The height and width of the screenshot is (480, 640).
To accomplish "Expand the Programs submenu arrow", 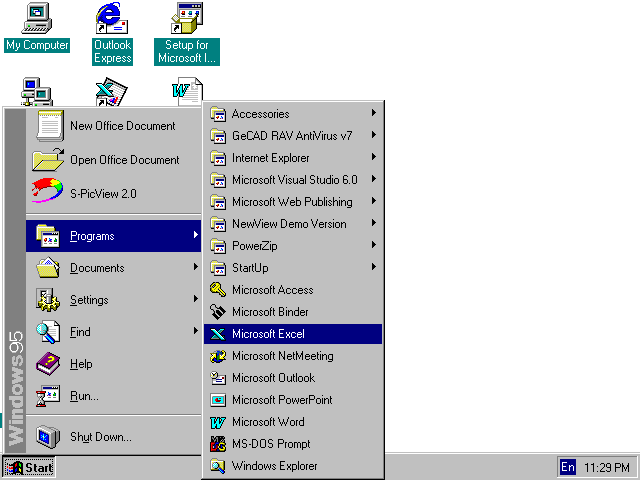I will (196, 235).
